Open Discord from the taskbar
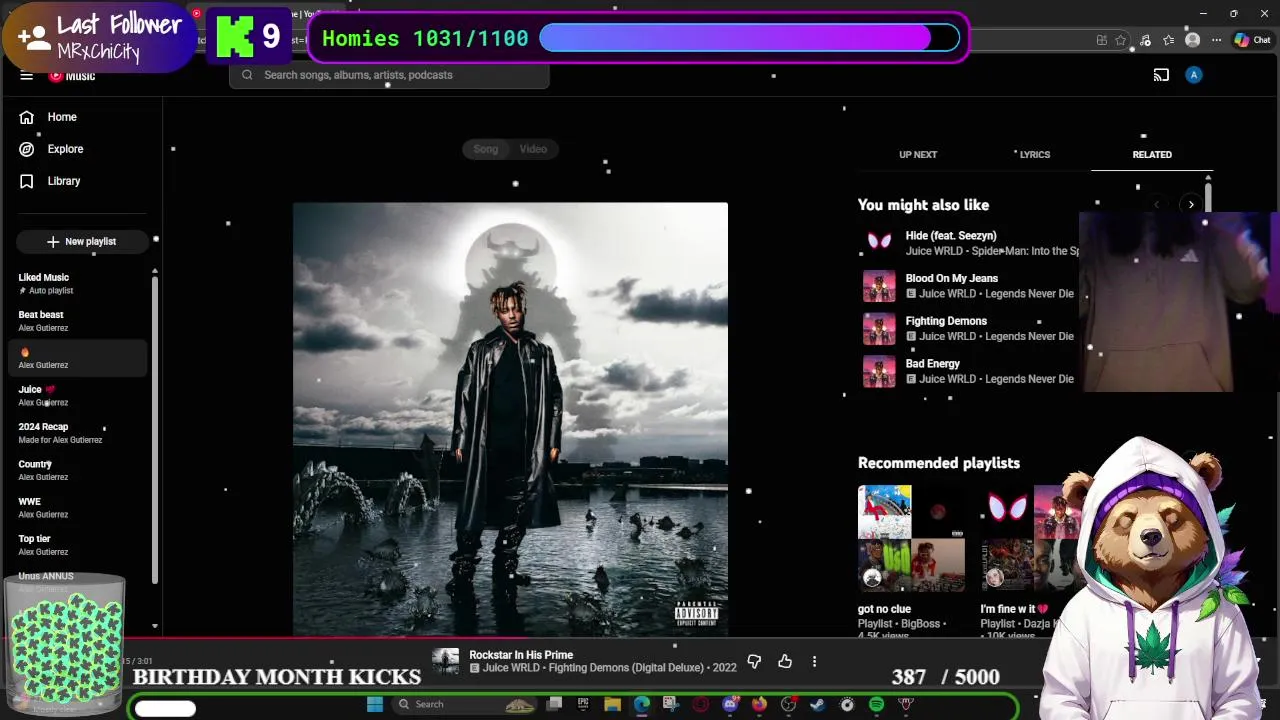 (730, 705)
